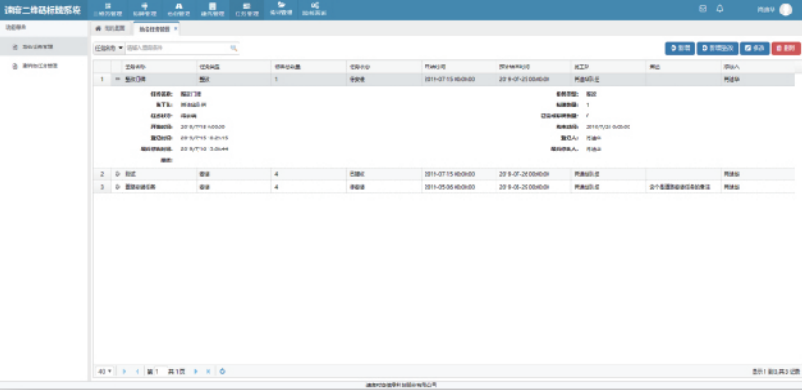Click the task name cell in row 3
The width and height of the screenshot is (802, 390).
pyautogui.click(x=159, y=187)
